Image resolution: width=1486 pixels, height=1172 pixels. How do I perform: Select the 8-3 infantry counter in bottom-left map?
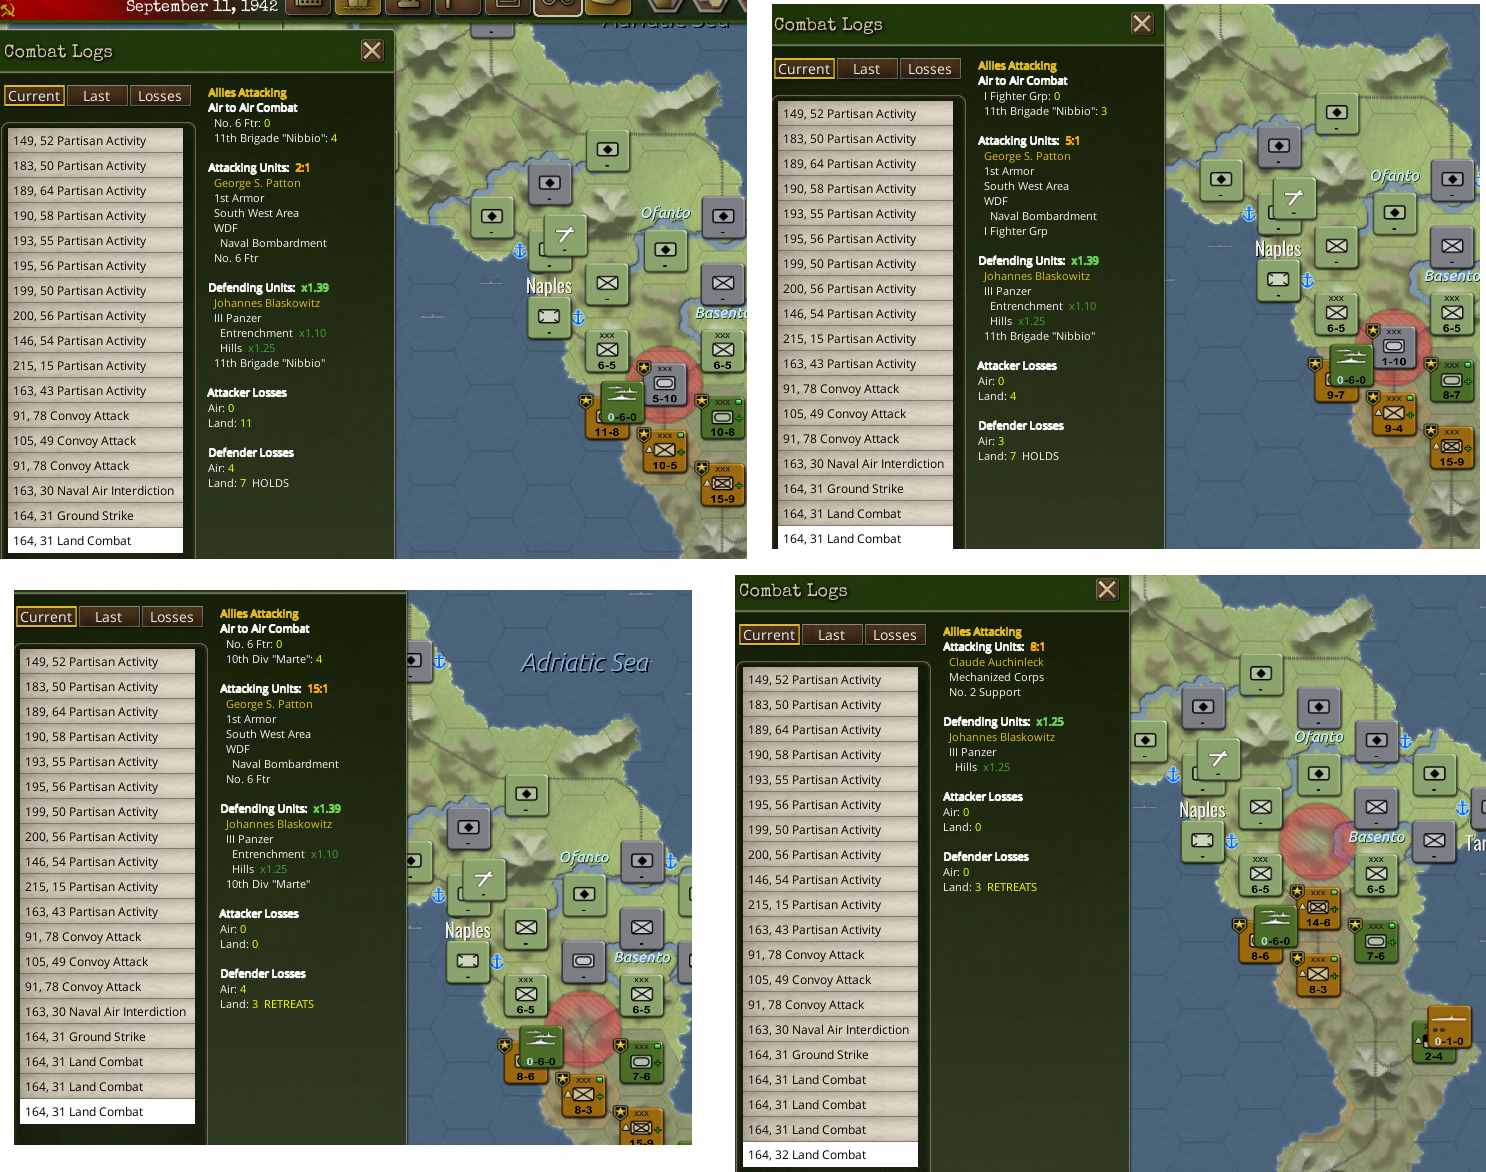click(x=584, y=1096)
